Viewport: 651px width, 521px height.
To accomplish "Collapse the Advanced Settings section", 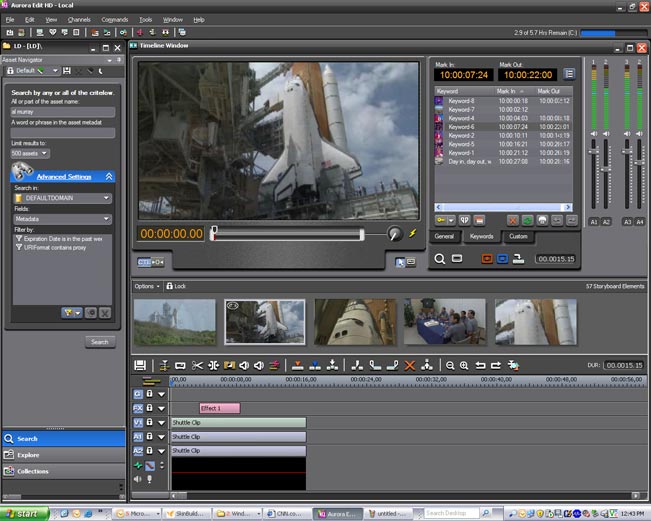I will point(108,176).
